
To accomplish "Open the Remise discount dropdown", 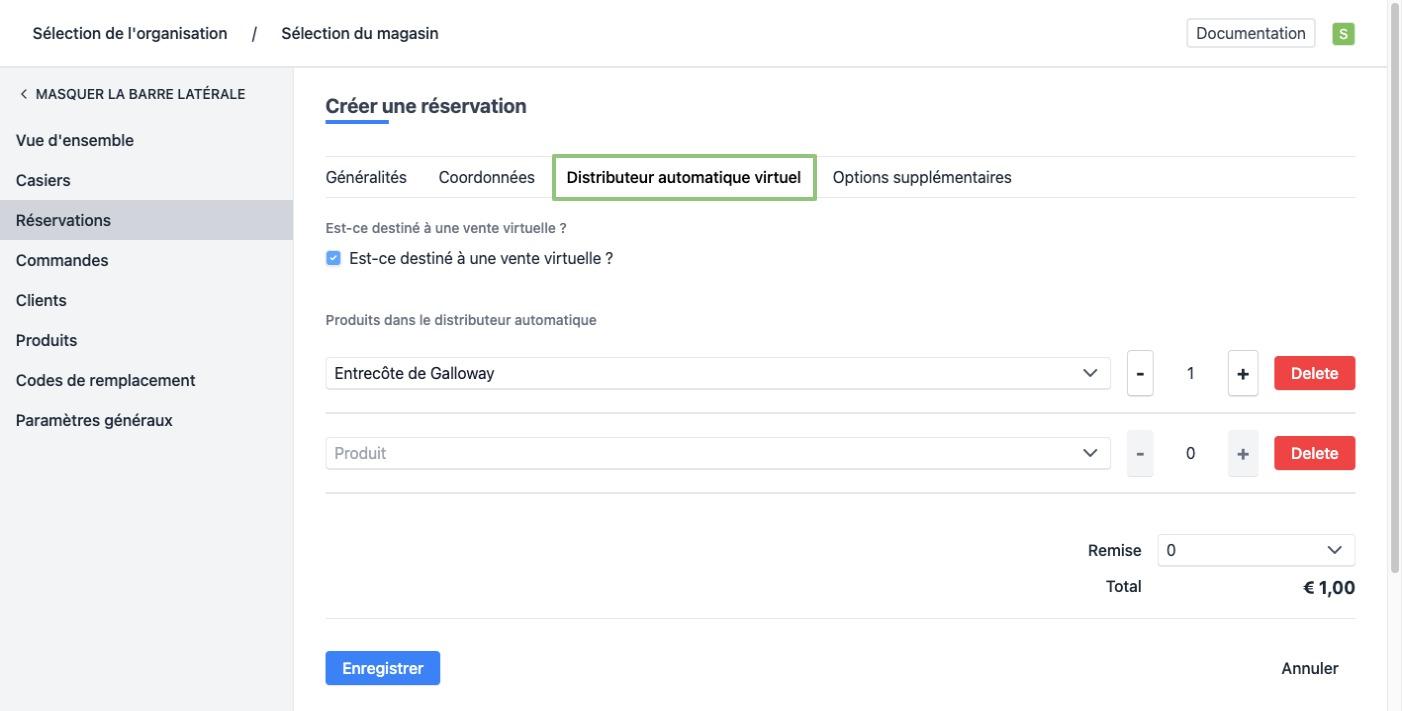I will (x=1255, y=550).
